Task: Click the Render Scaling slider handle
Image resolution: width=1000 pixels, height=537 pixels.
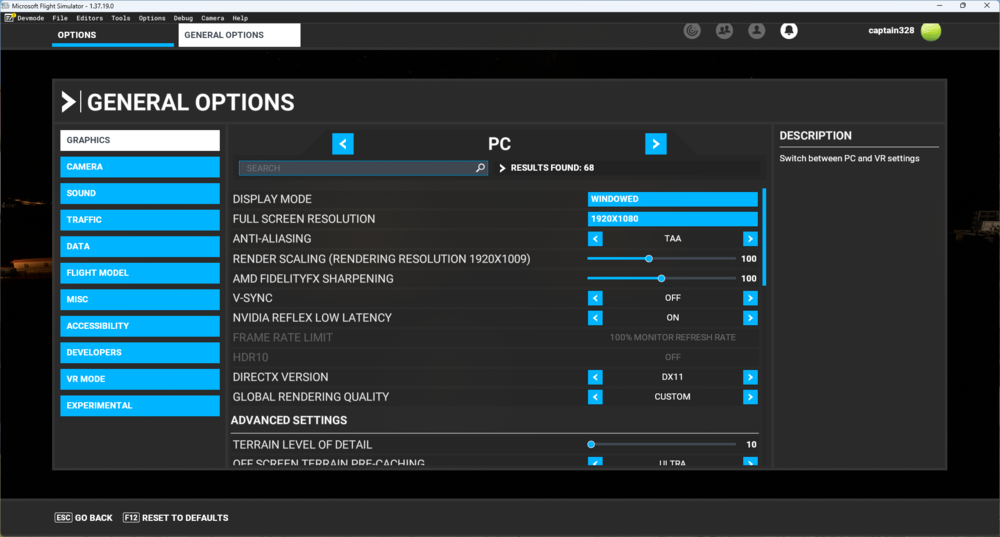Action: [x=649, y=259]
